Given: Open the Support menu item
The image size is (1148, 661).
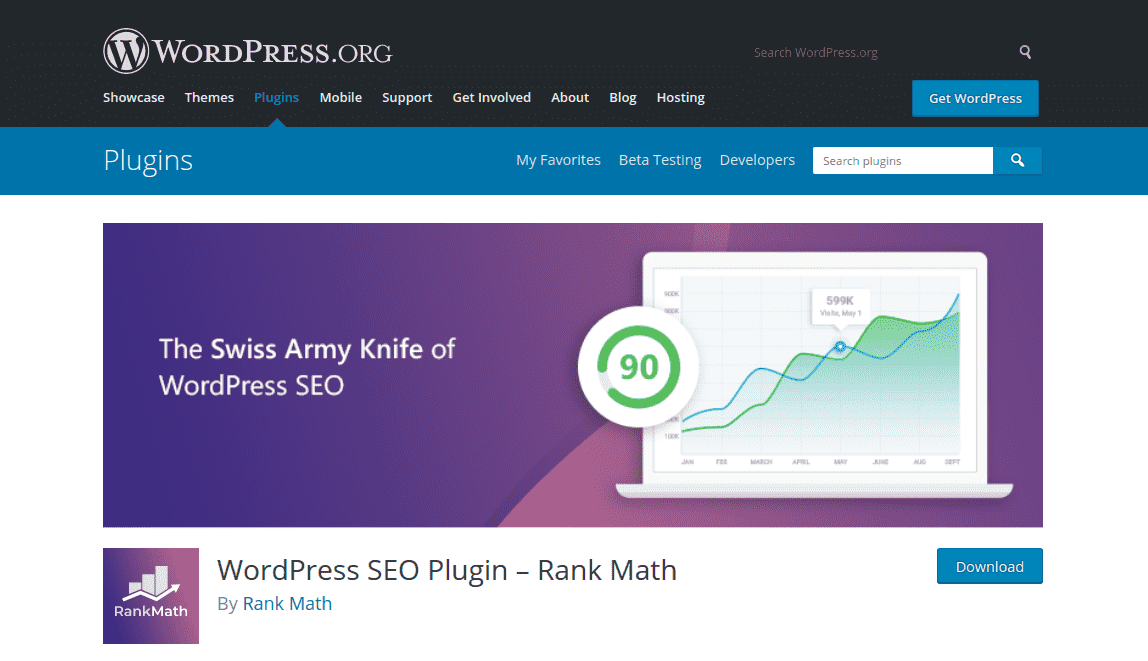Looking at the screenshot, I should [407, 97].
